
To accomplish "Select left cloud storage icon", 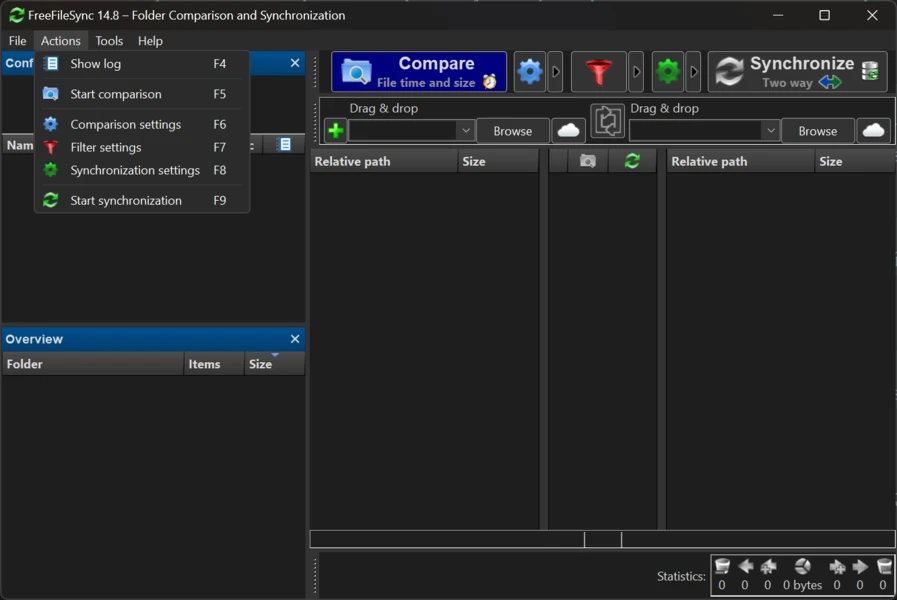I will tap(568, 131).
